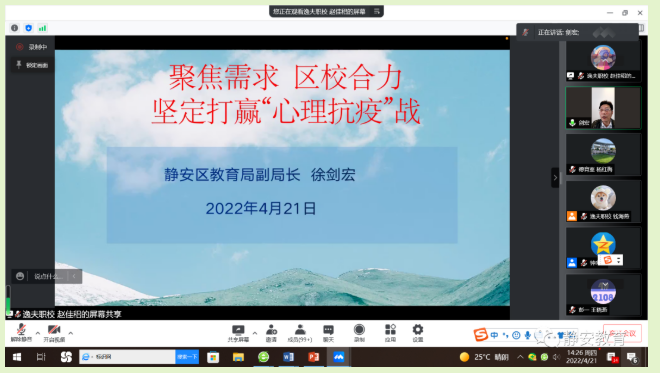Check the network signal bars icon
Viewport: 660px width, 373px height.
pyautogui.click(x=43, y=28)
